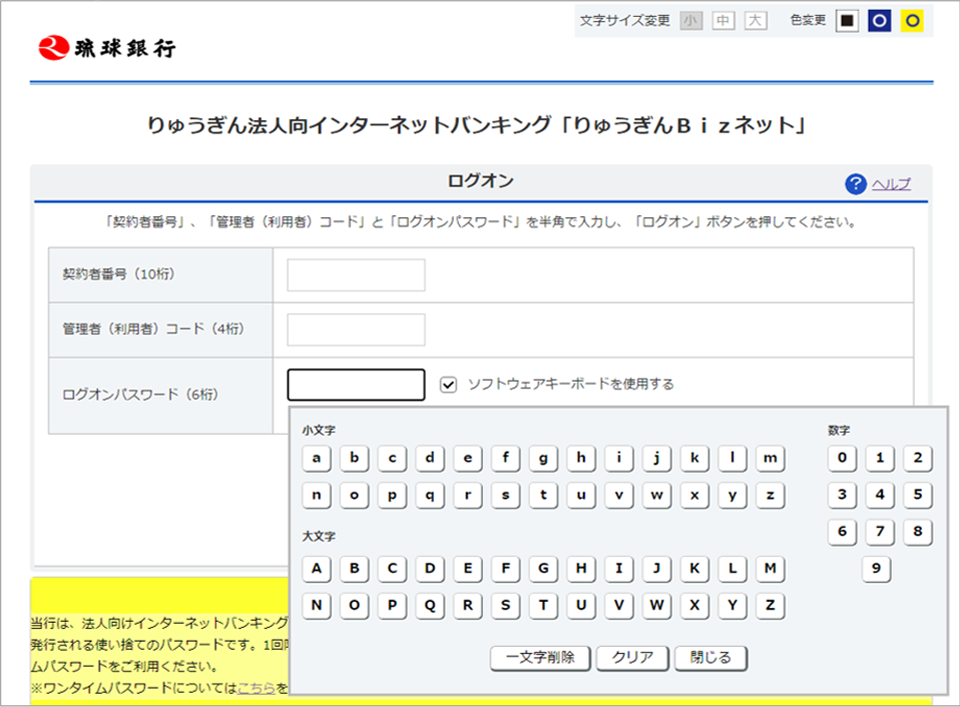Tap number key 2 on software keyboard
The image size is (960, 707).
tap(918, 458)
